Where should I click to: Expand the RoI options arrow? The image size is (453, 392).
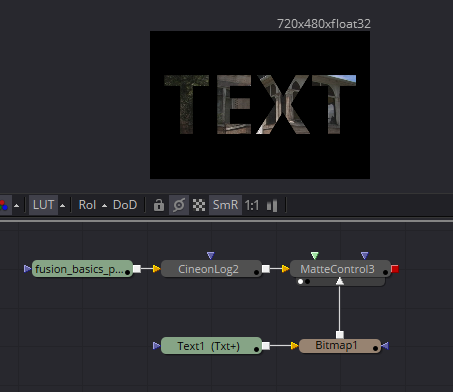tap(104, 205)
